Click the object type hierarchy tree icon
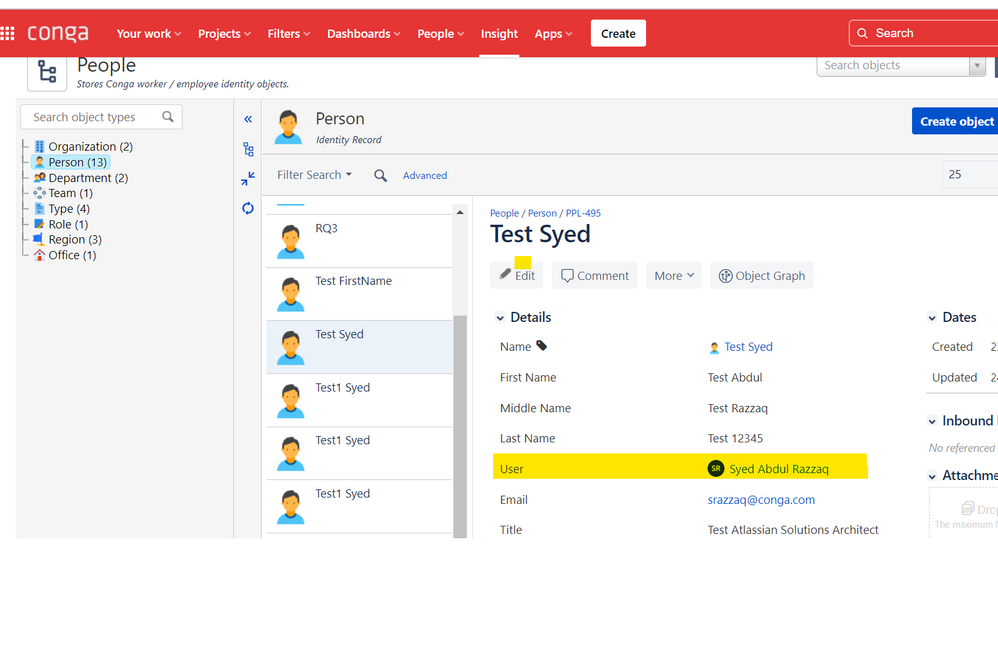 (x=248, y=149)
